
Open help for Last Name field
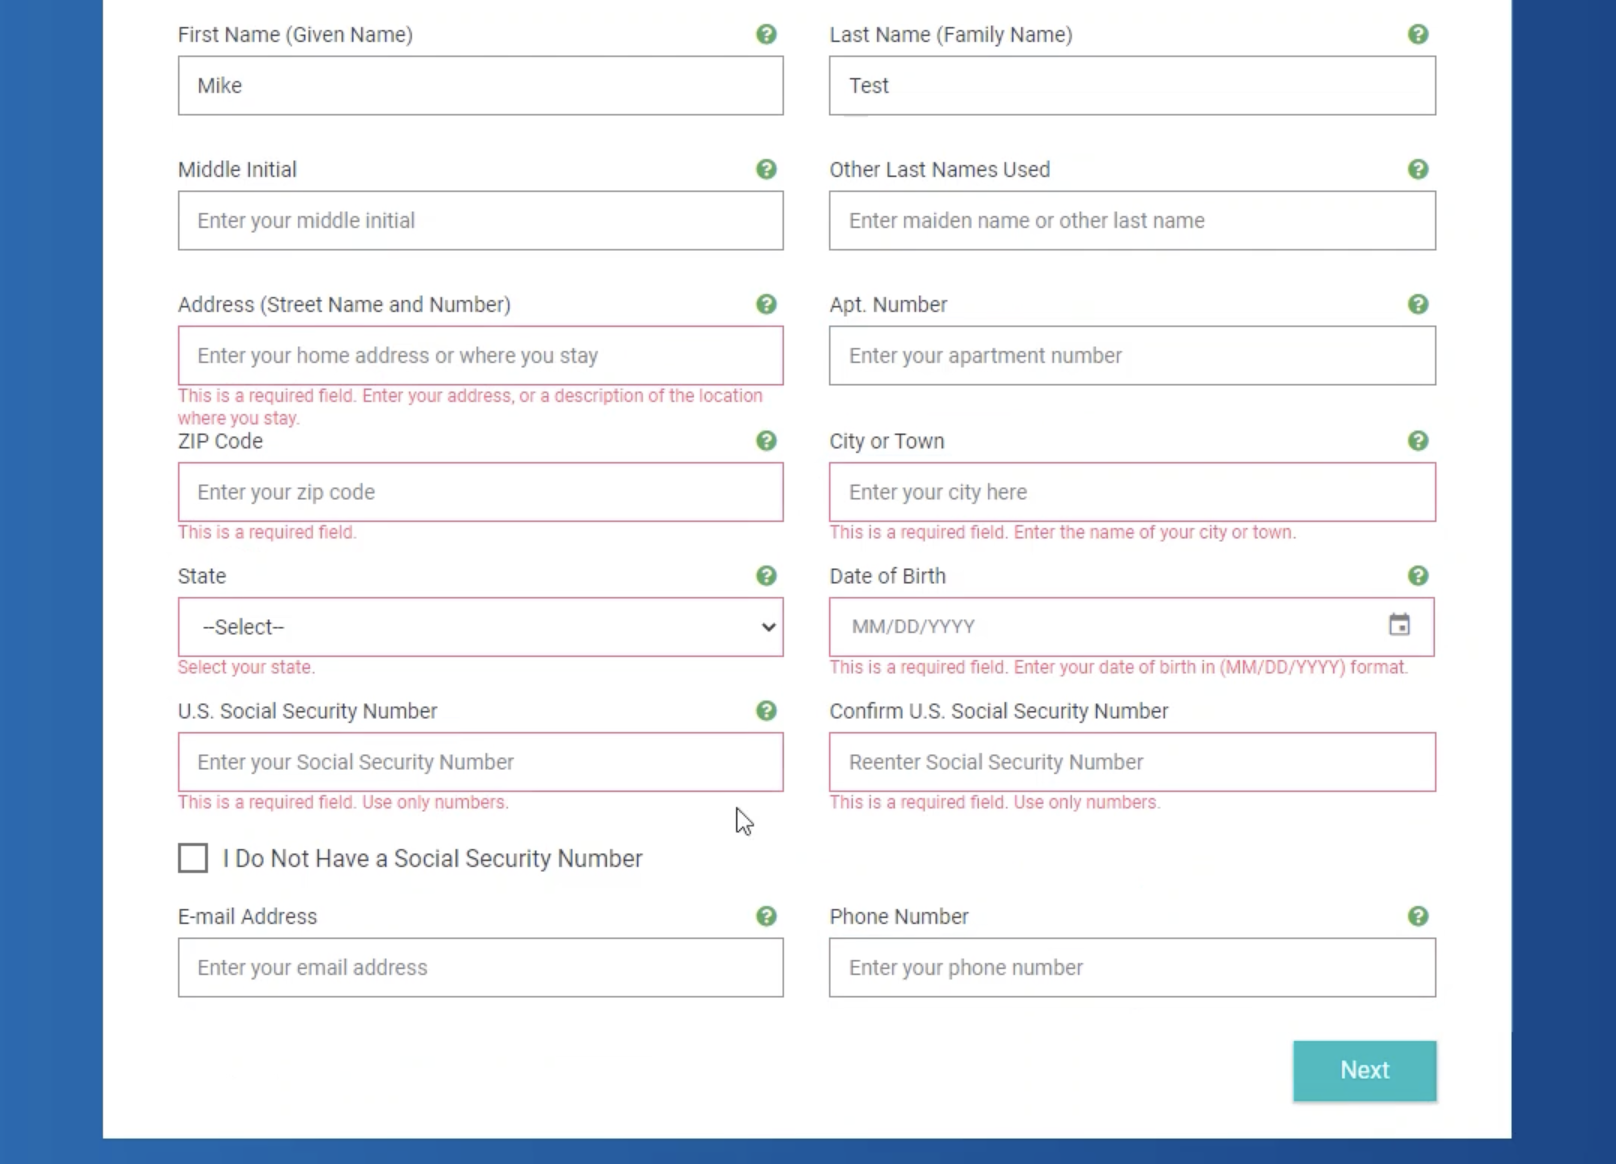[1417, 34]
